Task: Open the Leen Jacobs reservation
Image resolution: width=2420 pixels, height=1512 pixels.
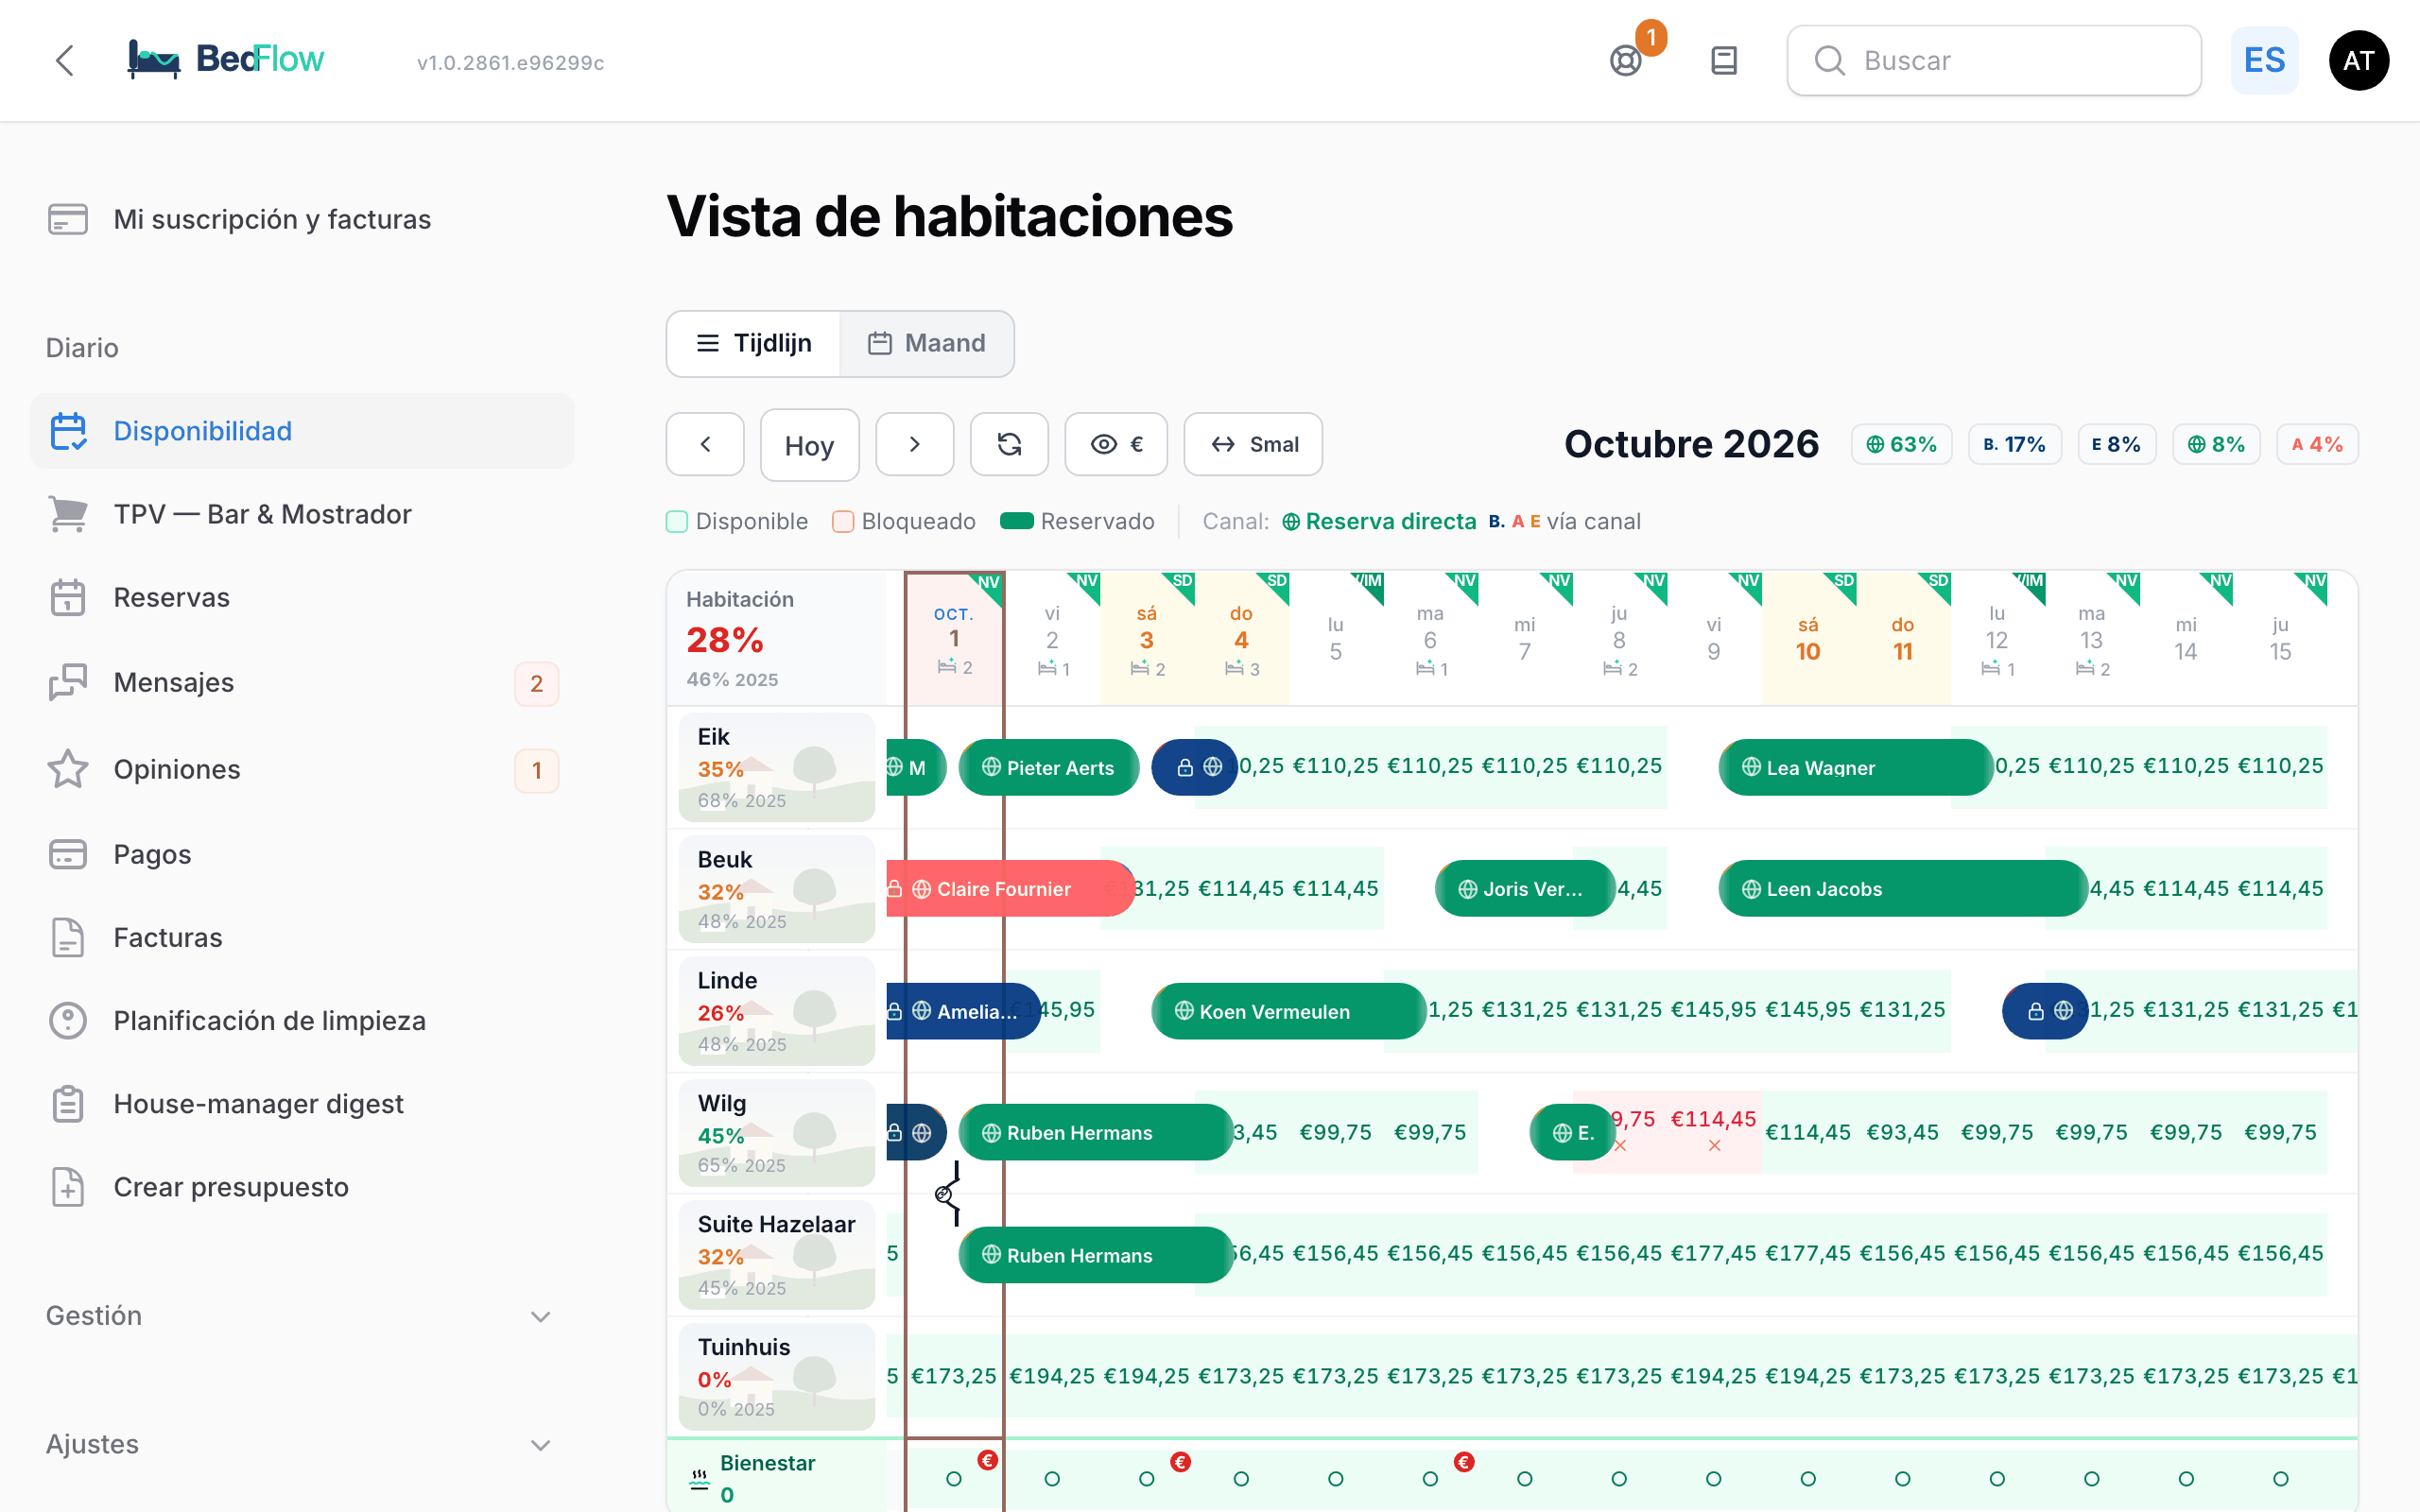Action: pos(1903,888)
